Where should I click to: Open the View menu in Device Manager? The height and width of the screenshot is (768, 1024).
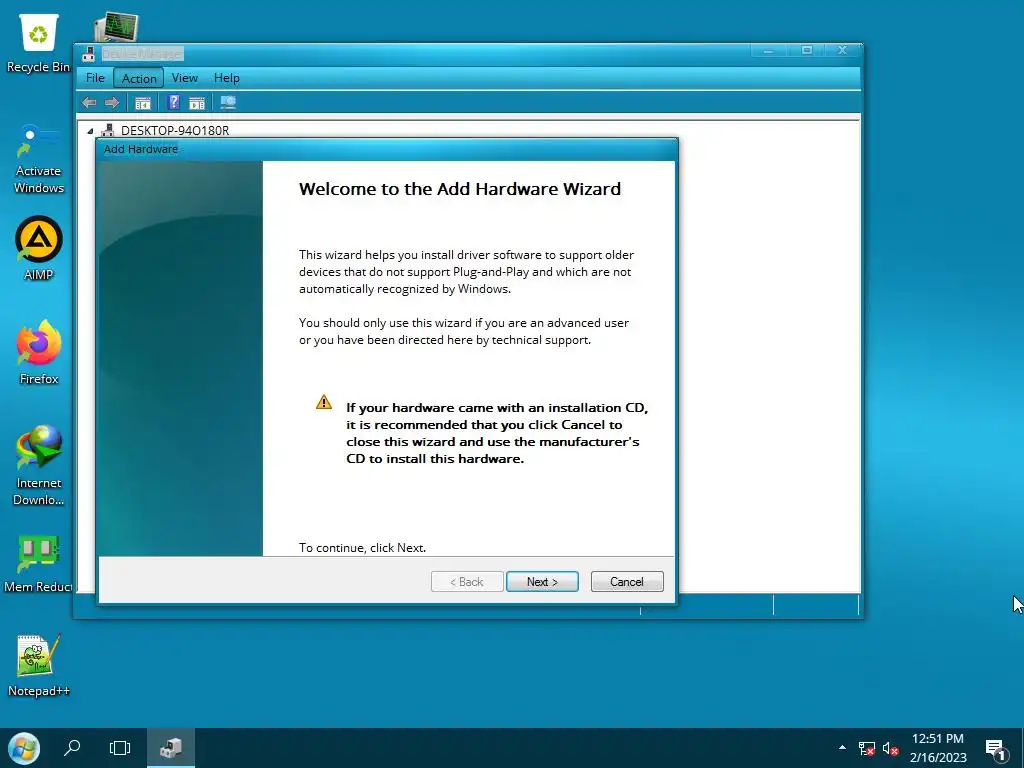184,78
